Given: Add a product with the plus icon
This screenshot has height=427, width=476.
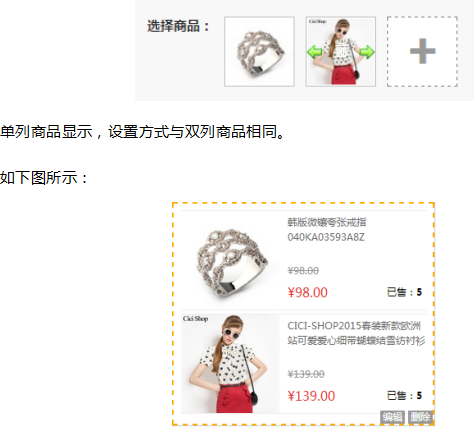Looking at the screenshot, I should coord(422,51).
